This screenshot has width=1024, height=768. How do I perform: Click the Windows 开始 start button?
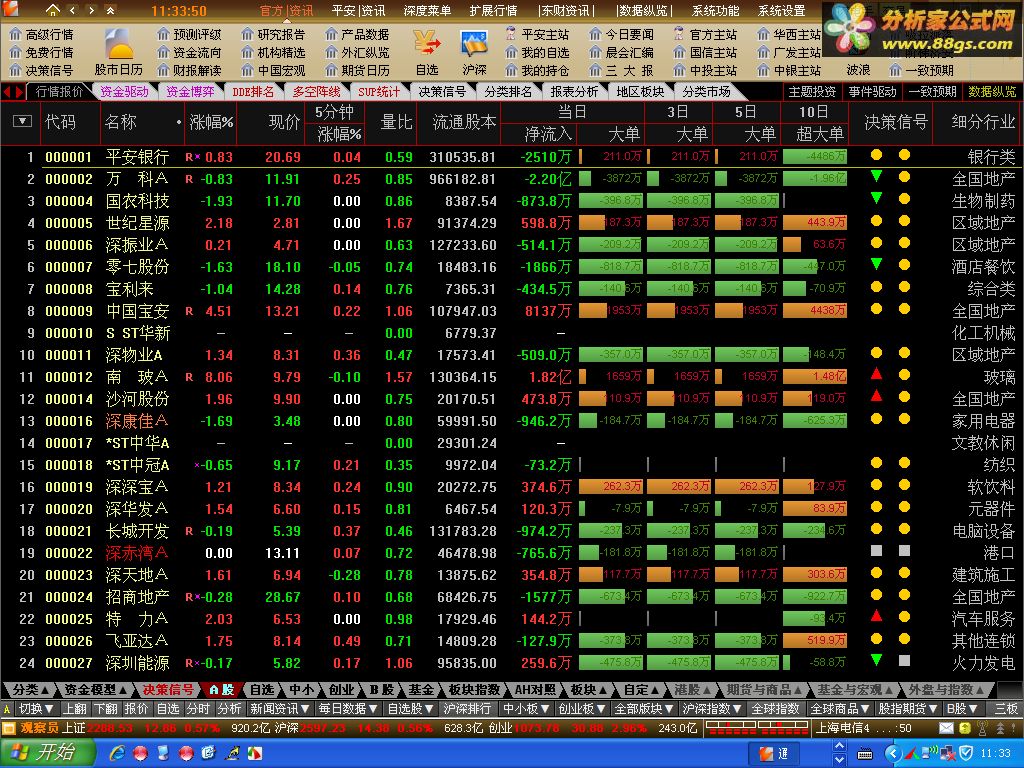point(46,753)
